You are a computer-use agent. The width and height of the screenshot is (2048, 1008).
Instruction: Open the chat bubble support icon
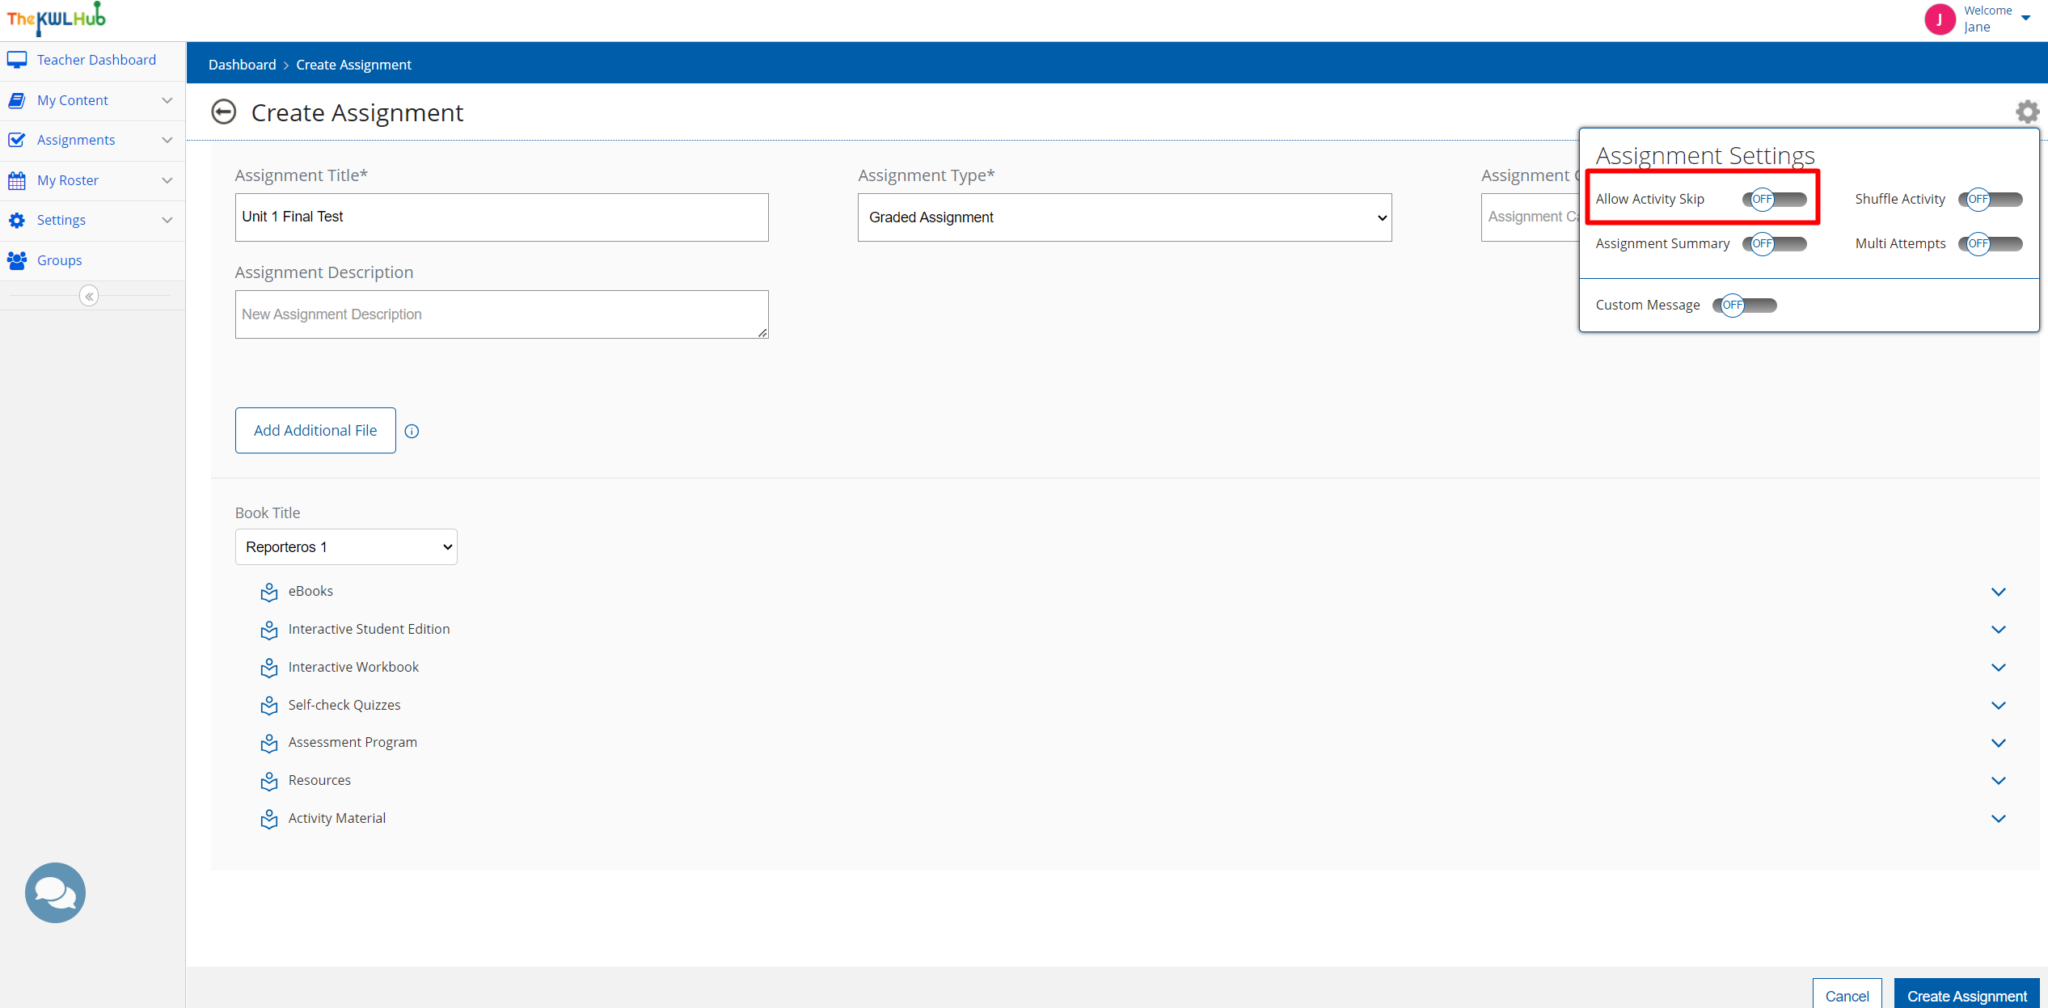[x=55, y=892]
